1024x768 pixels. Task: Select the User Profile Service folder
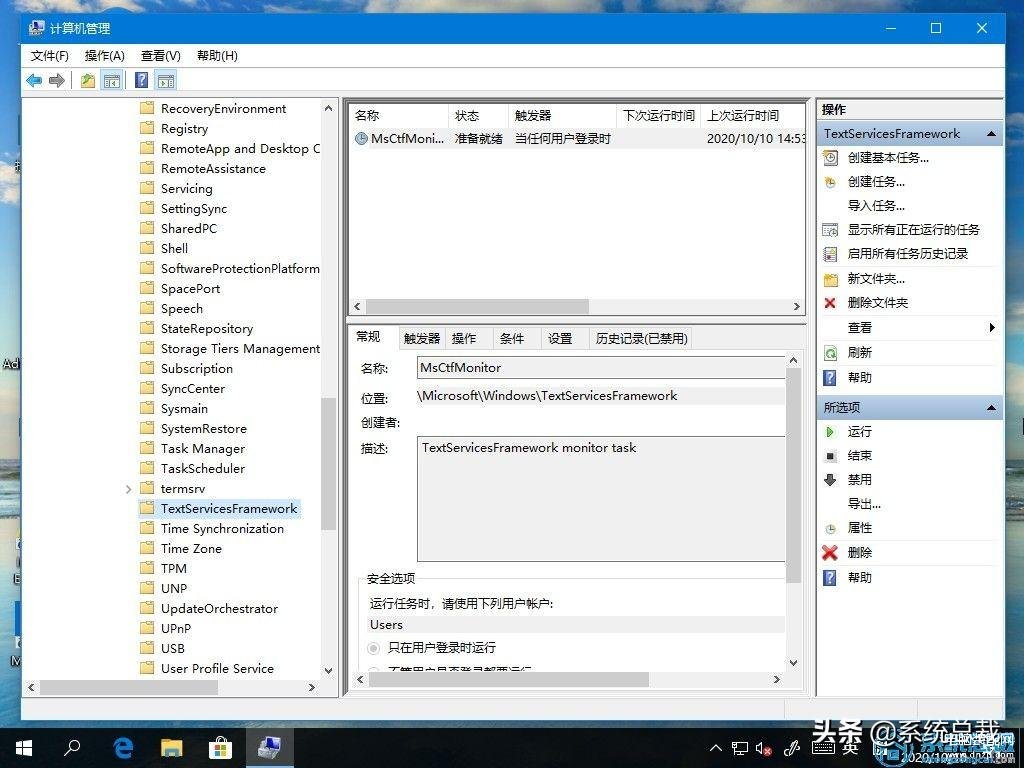tap(217, 669)
